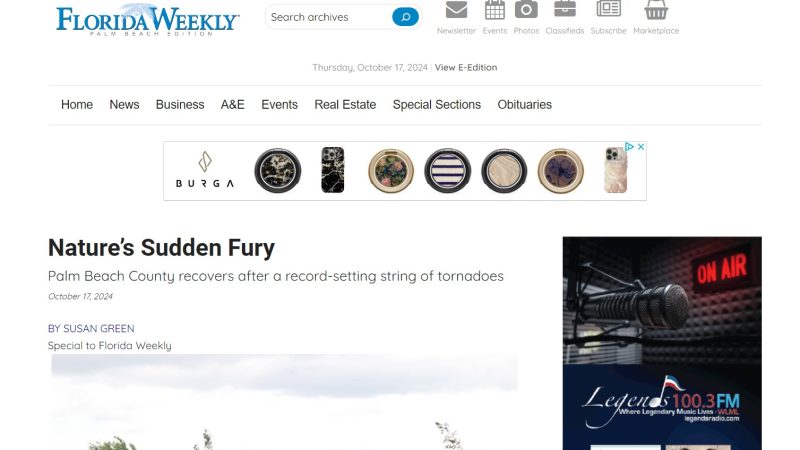This screenshot has height=450, width=800.
Task: Click the Florida Weekly logo
Action: point(147,20)
